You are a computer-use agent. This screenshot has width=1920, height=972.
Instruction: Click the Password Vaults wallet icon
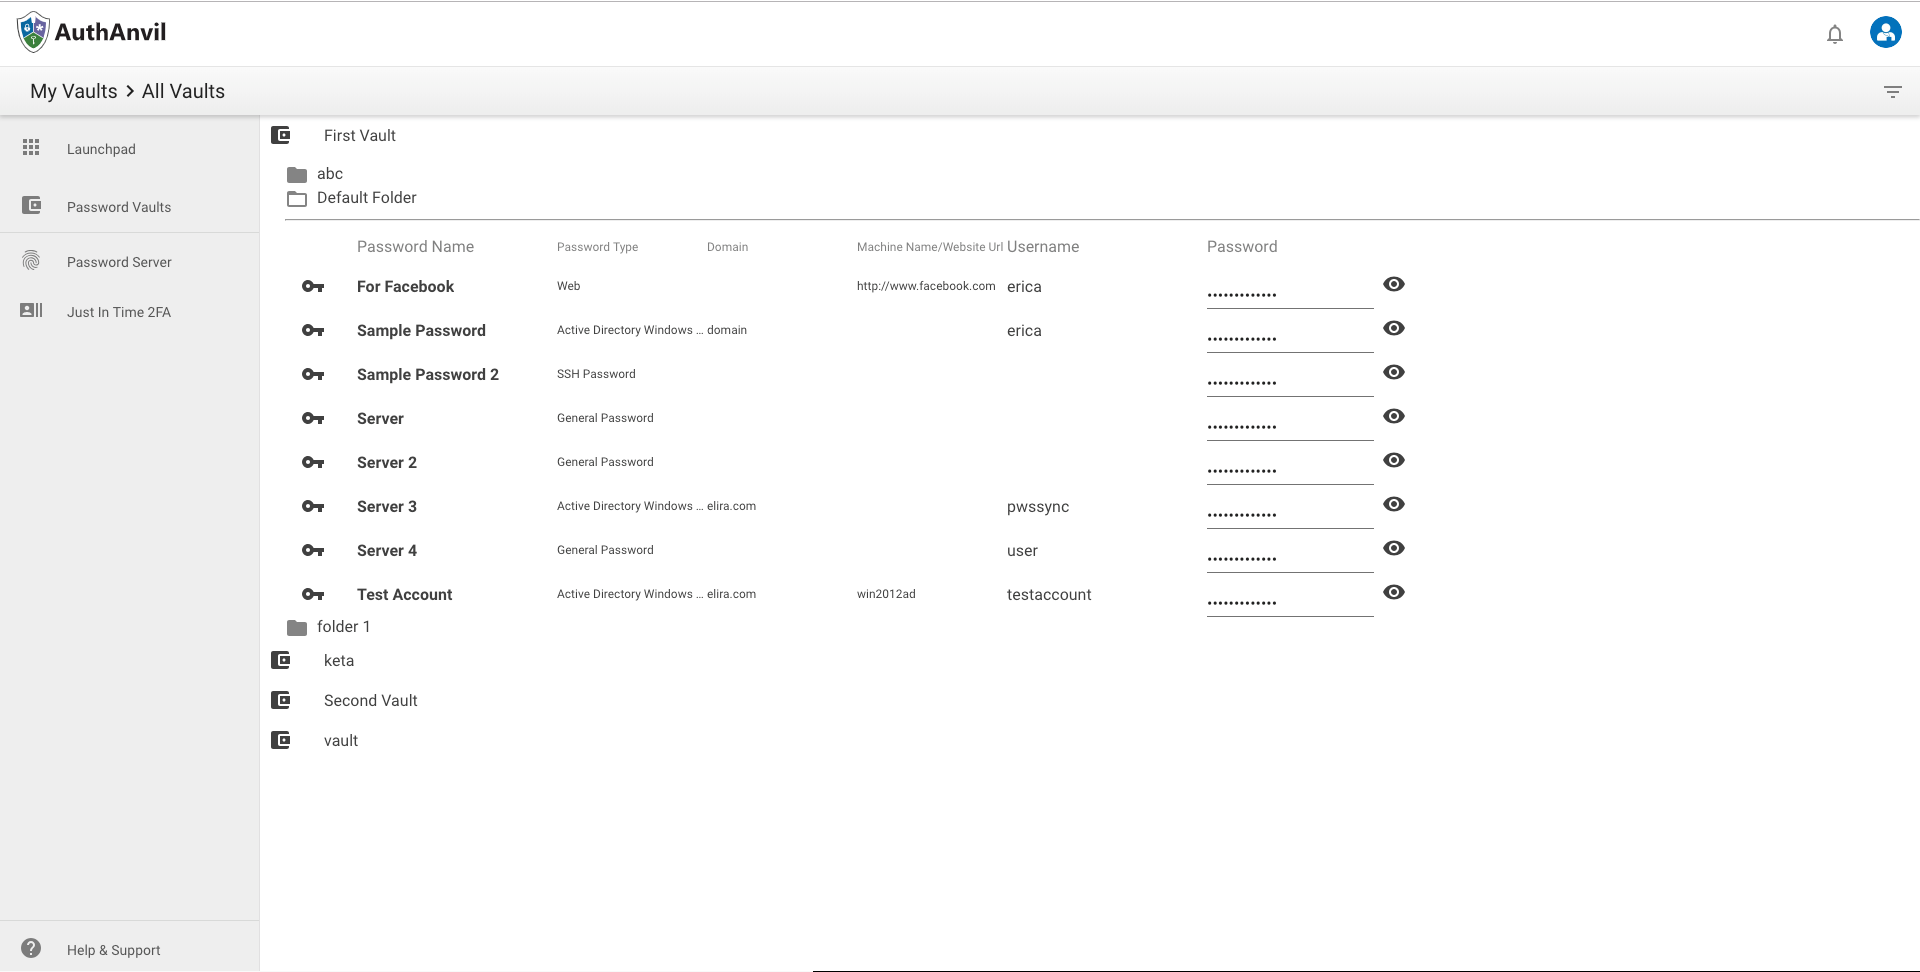32,205
